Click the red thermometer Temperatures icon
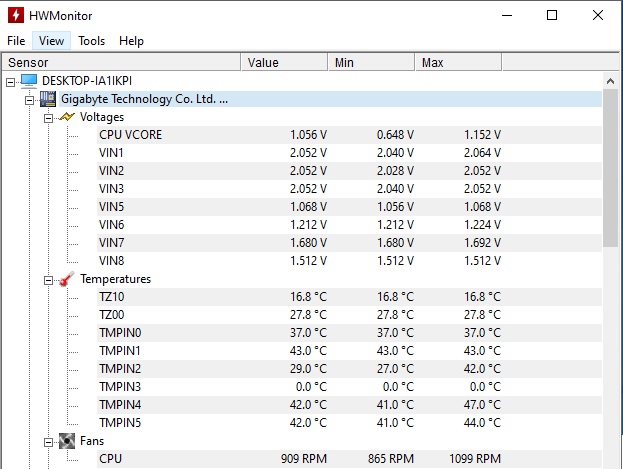 (x=67, y=279)
